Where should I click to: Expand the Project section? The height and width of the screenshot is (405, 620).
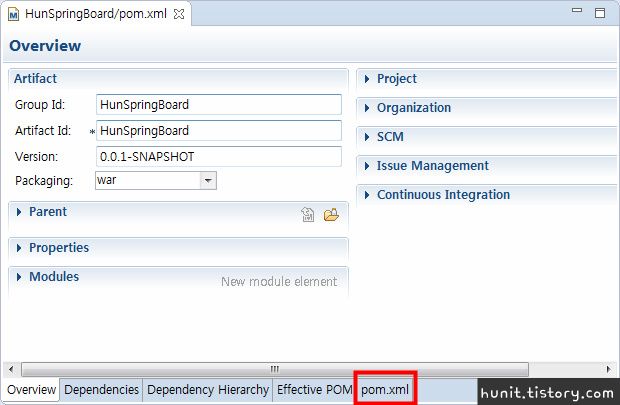tap(367, 79)
